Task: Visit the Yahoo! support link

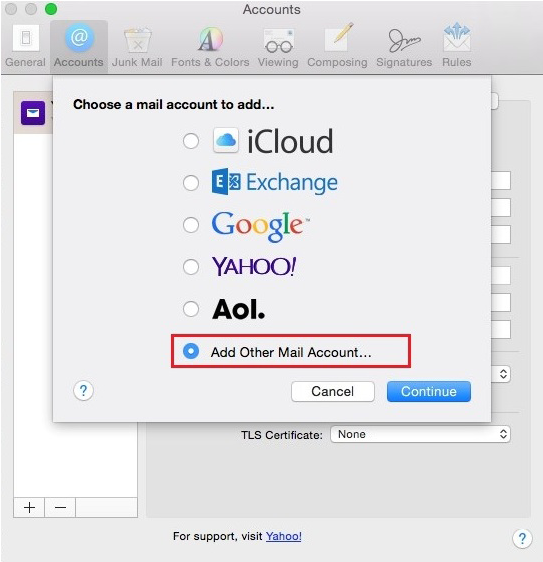Action: (284, 536)
